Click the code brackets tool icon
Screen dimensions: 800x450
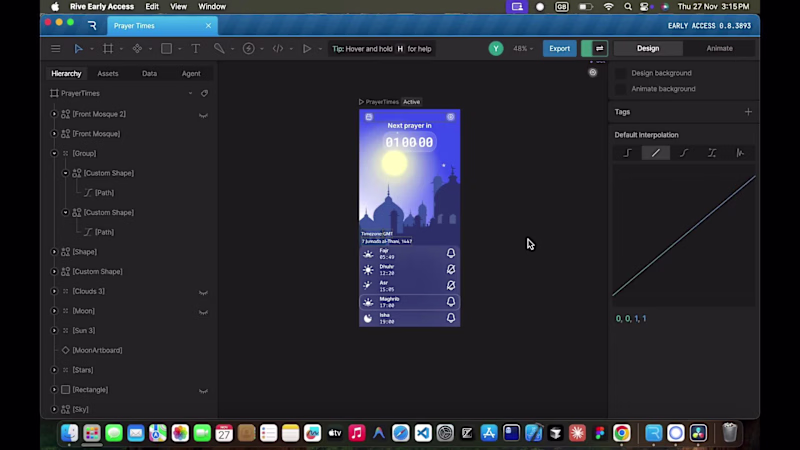(x=278, y=48)
